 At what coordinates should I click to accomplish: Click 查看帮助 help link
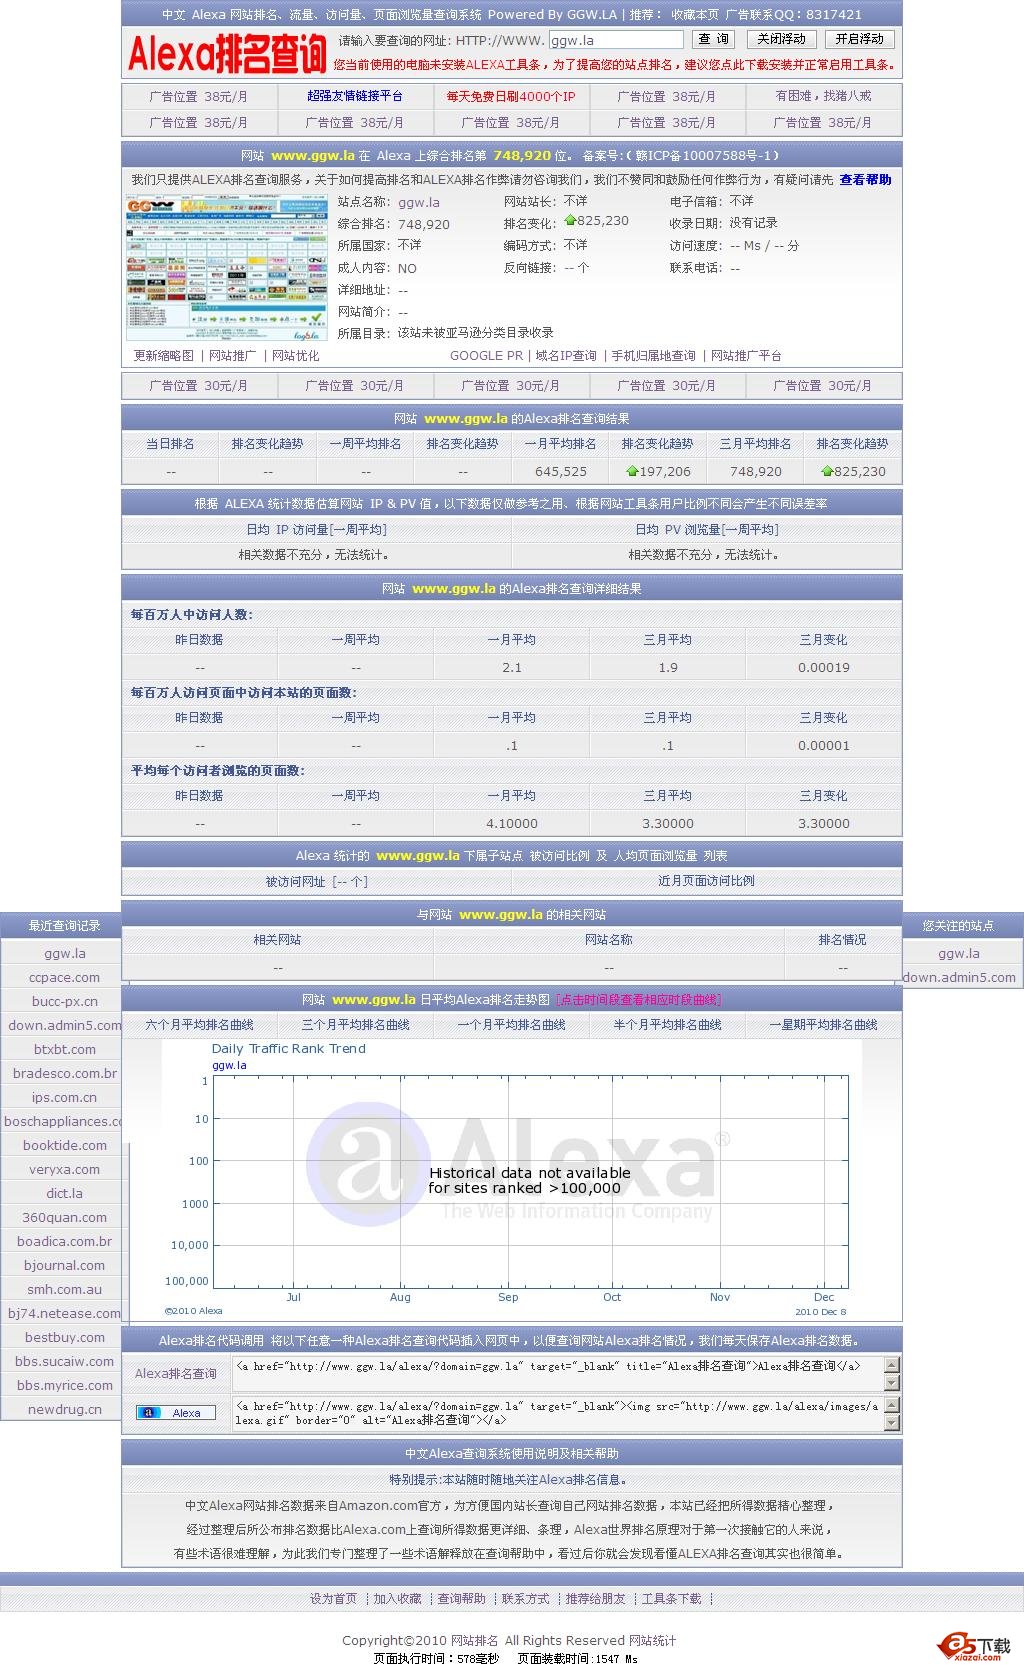(x=865, y=180)
